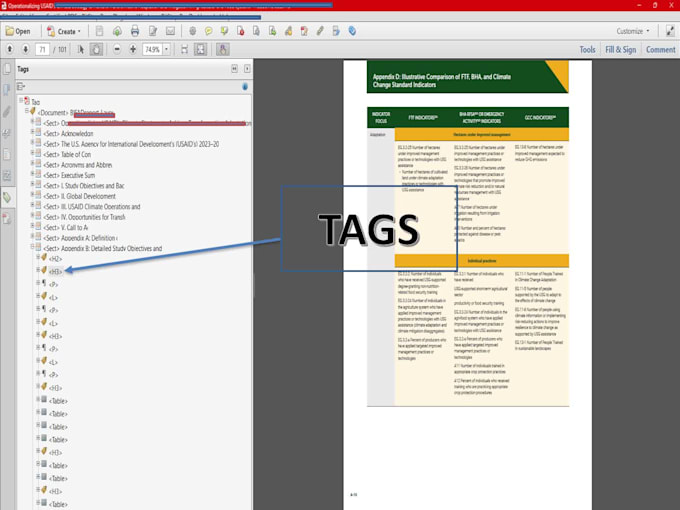The width and height of the screenshot is (680, 510).
Task: Open the Tags panel options menu
Action: pos(20,87)
